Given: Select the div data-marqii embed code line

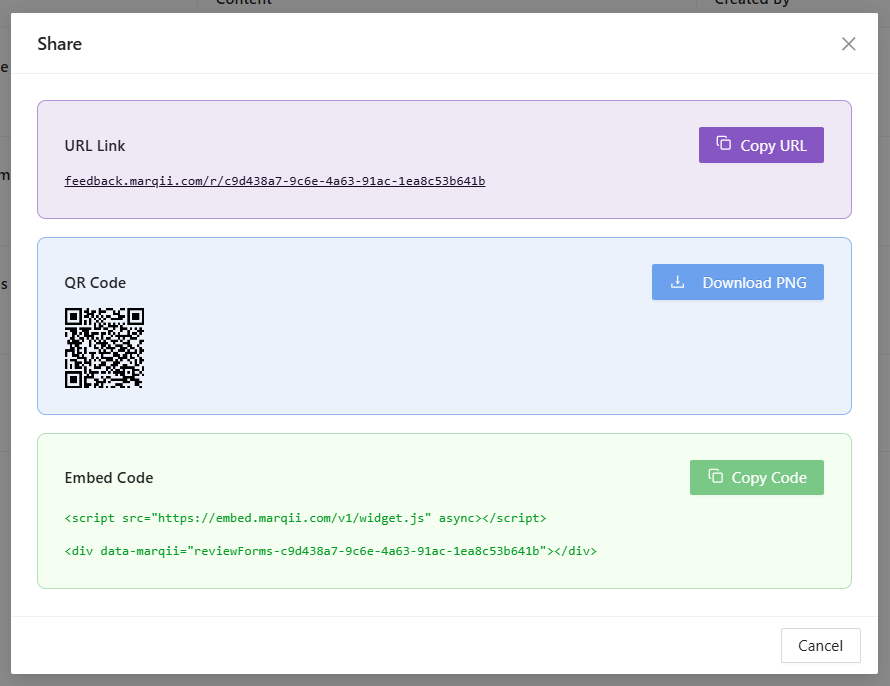Looking at the screenshot, I should [330, 550].
